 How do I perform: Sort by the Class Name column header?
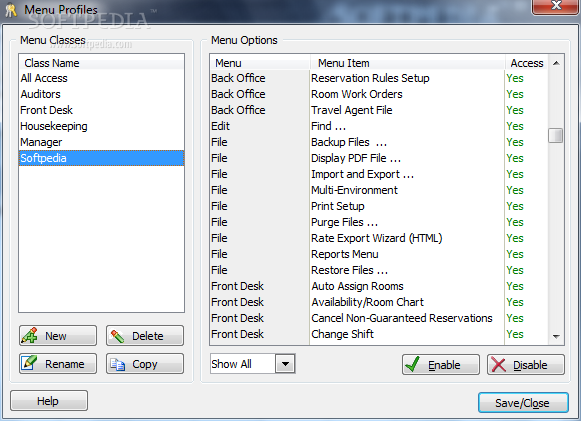101,63
